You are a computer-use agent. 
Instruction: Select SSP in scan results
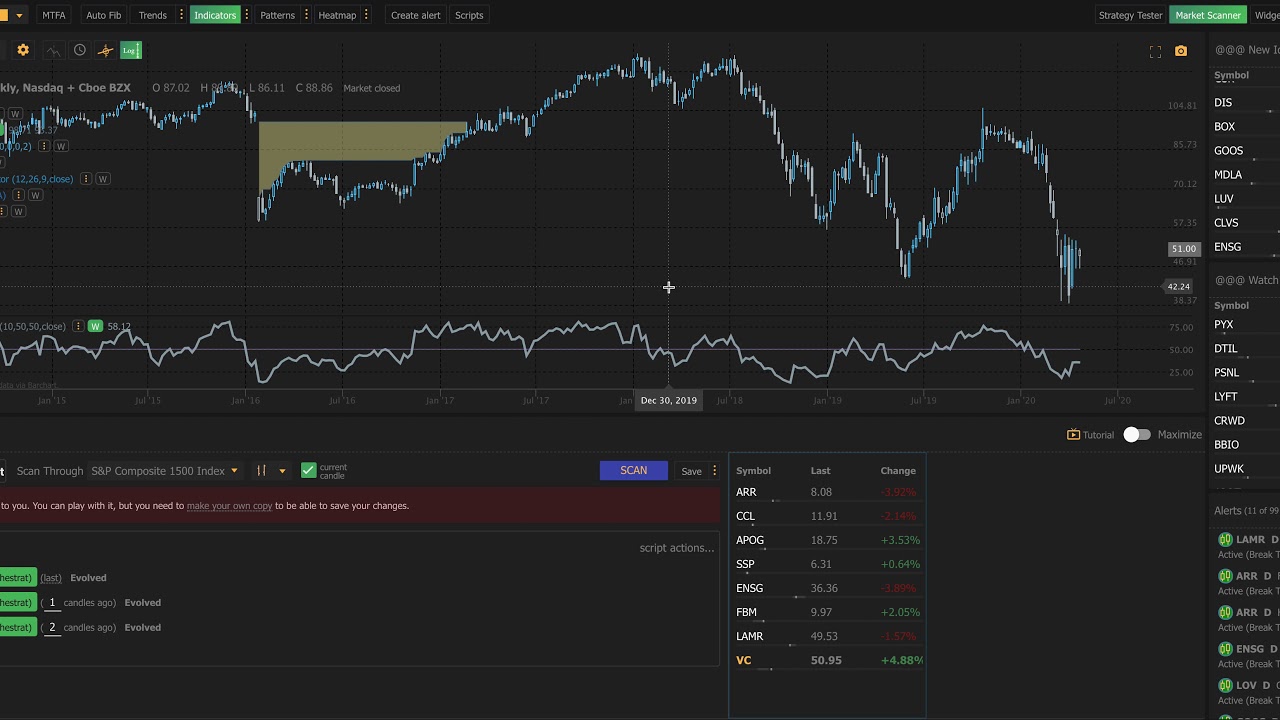tap(828, 564)
